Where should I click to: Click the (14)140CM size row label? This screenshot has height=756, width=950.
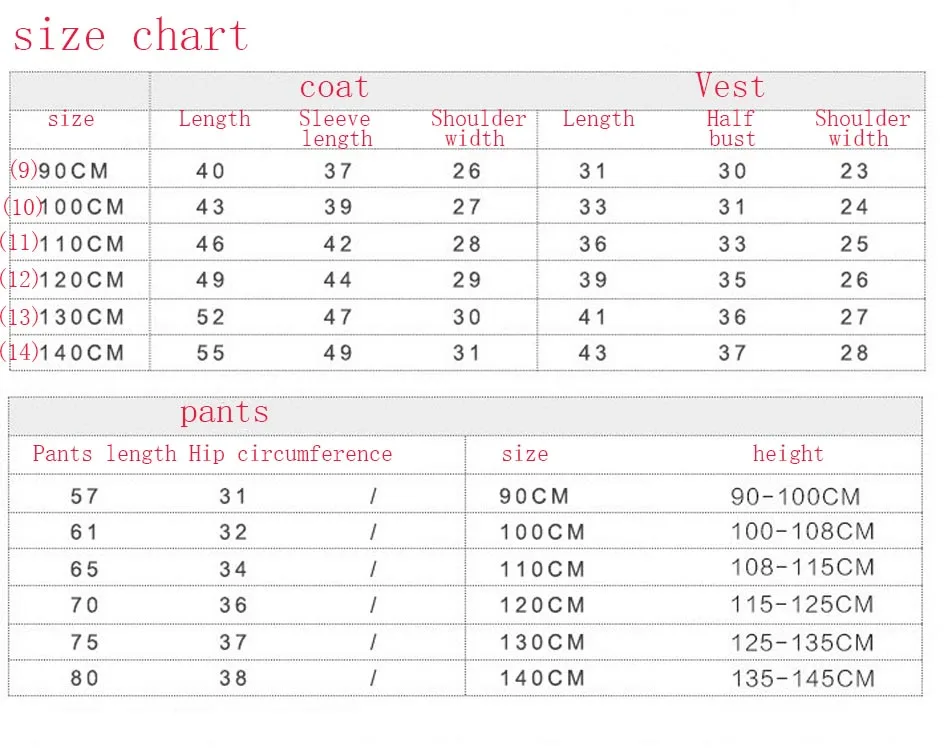63,352
